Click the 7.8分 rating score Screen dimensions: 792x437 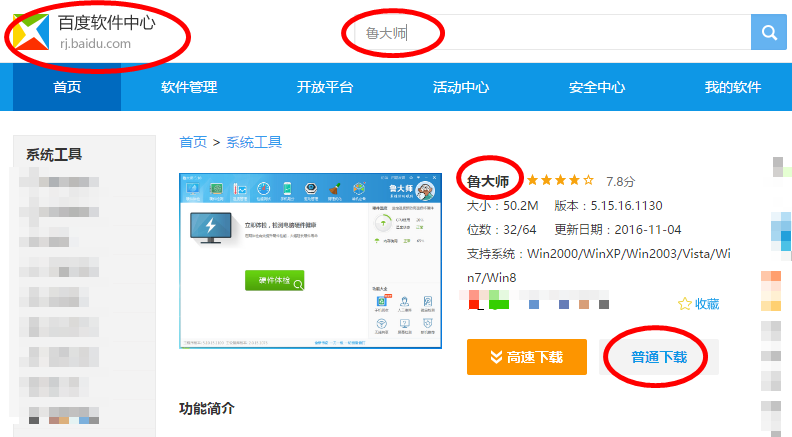(620, 181)
